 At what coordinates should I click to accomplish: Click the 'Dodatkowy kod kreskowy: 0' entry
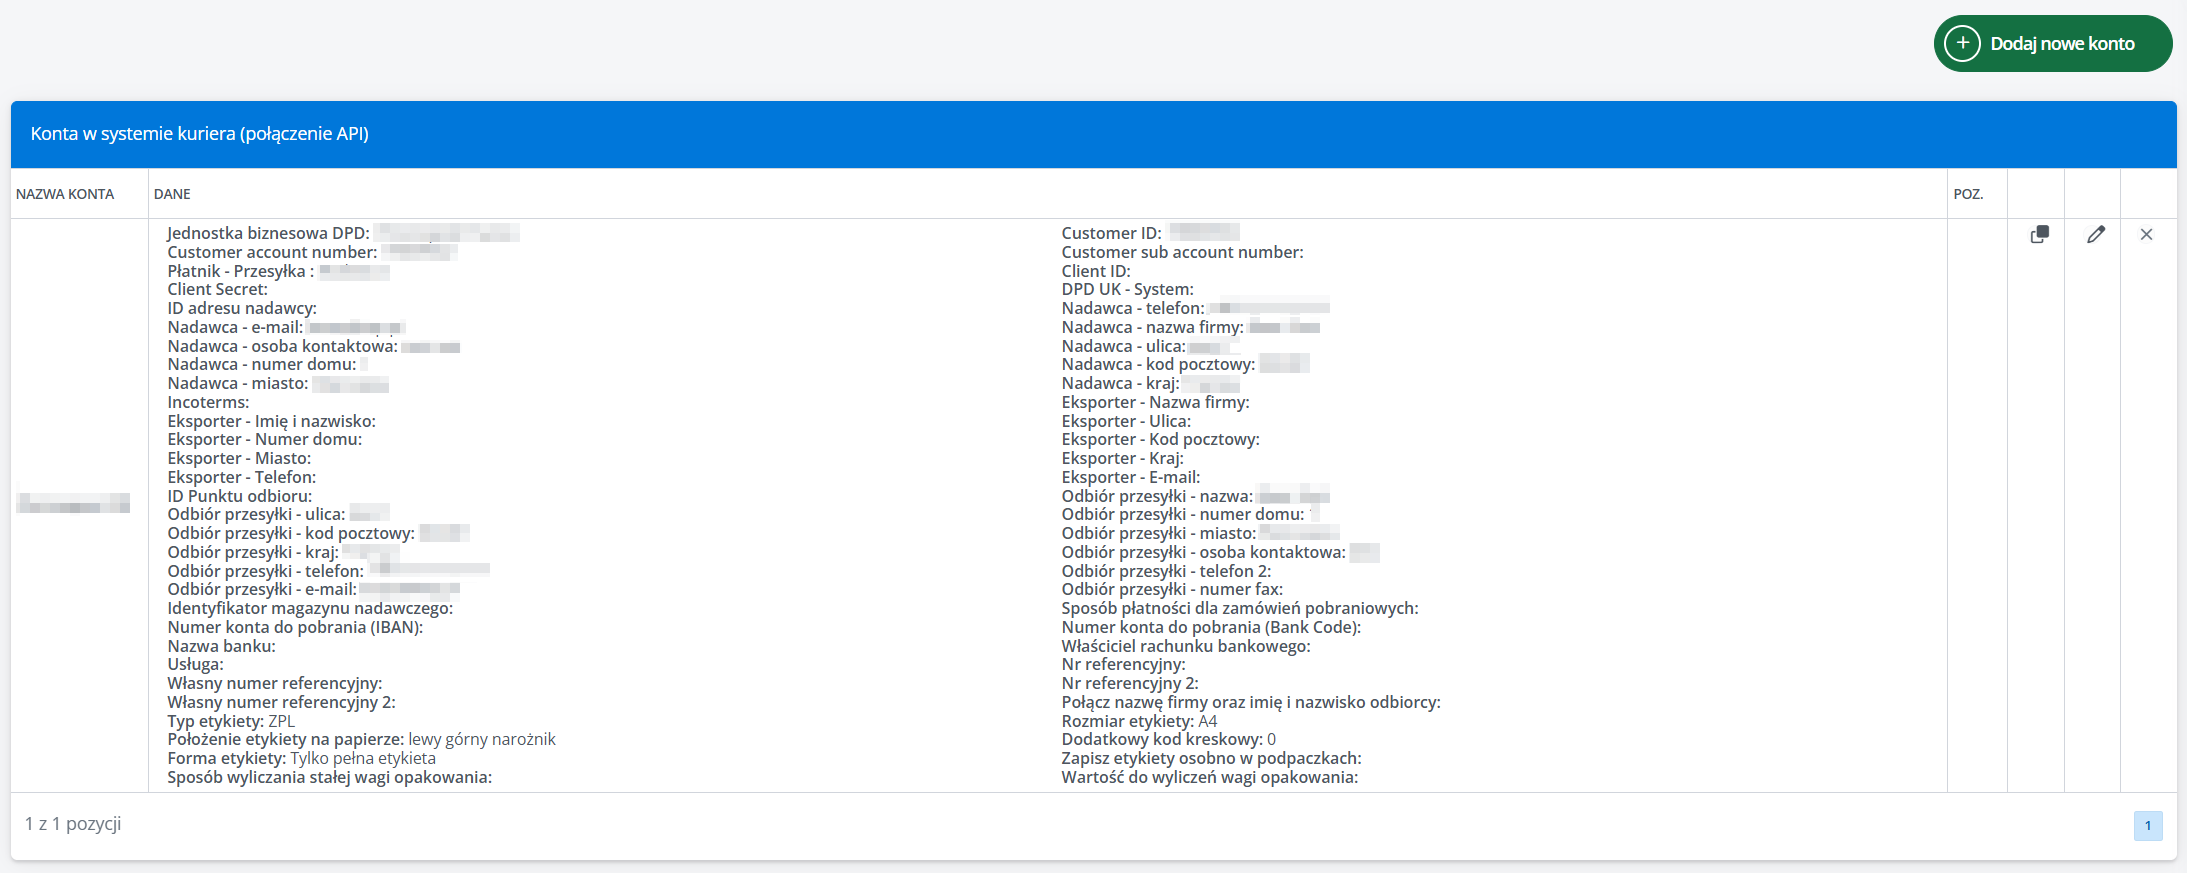pyautogui.click(x=1168, y=739)
